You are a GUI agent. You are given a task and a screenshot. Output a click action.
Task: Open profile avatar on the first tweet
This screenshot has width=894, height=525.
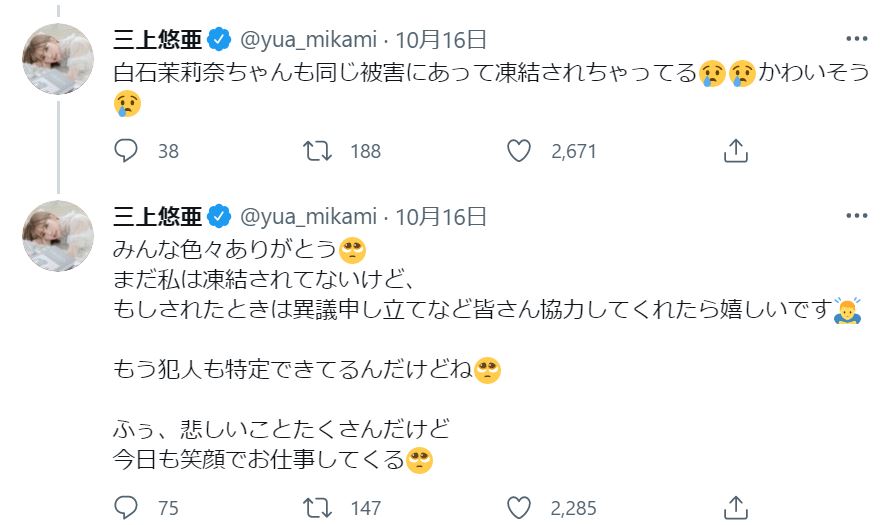tap(58, 59)
